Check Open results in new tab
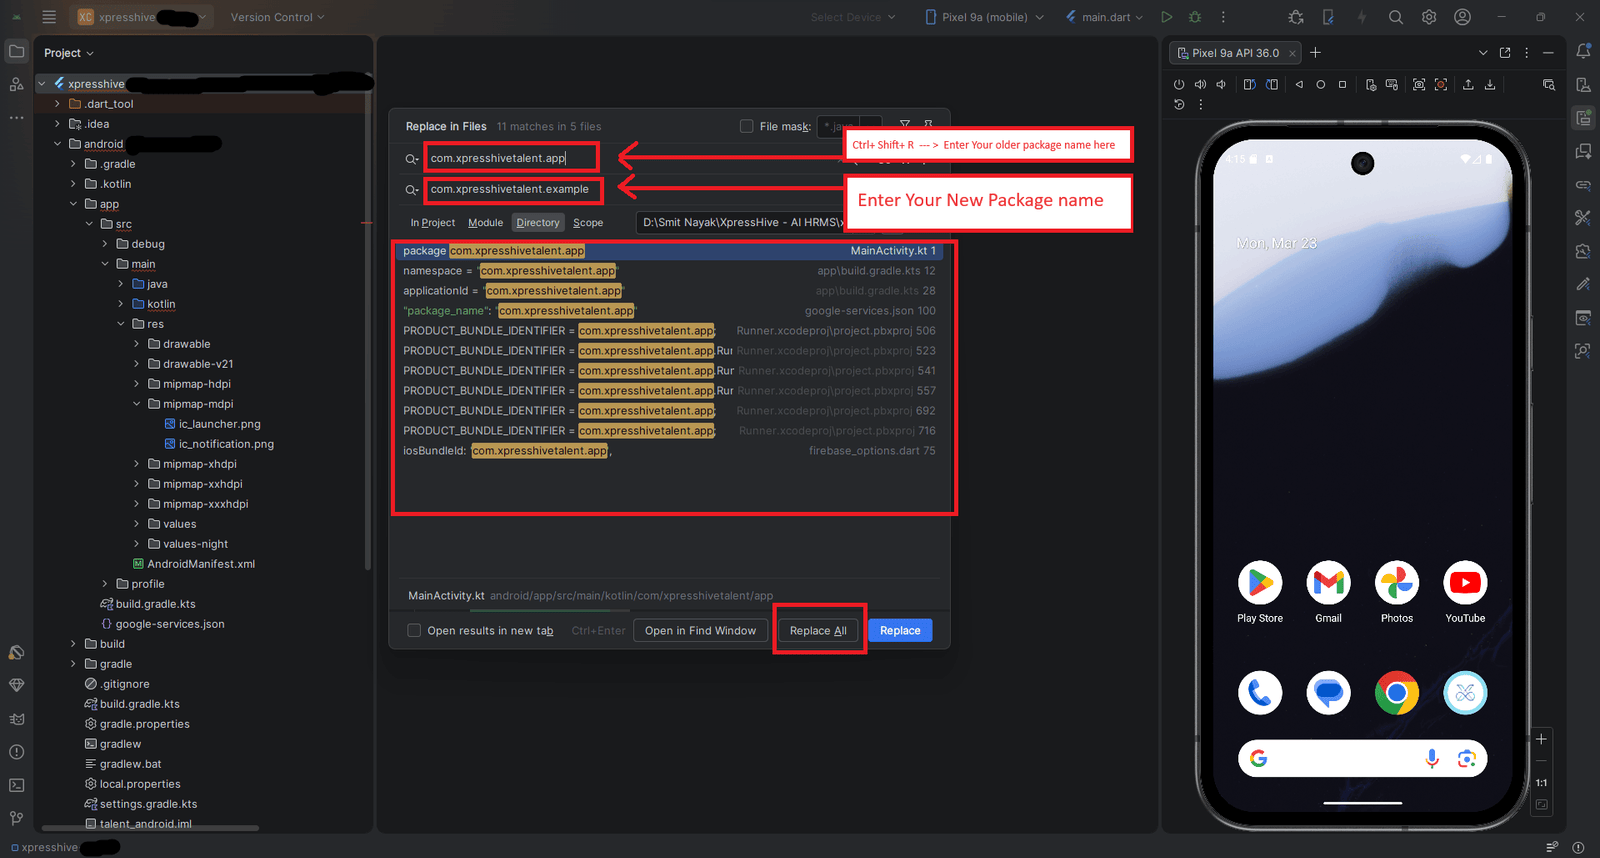 (414, 630)
